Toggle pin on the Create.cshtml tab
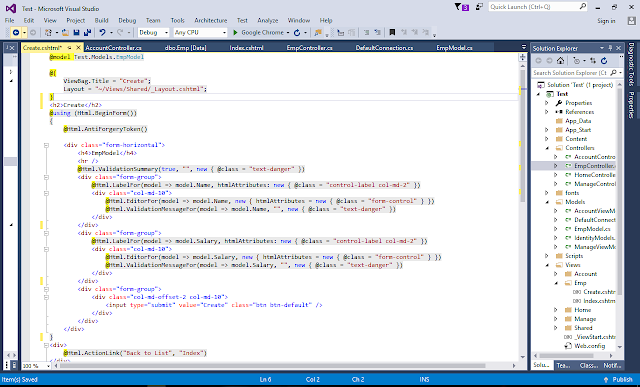 (x=69, y=48)
